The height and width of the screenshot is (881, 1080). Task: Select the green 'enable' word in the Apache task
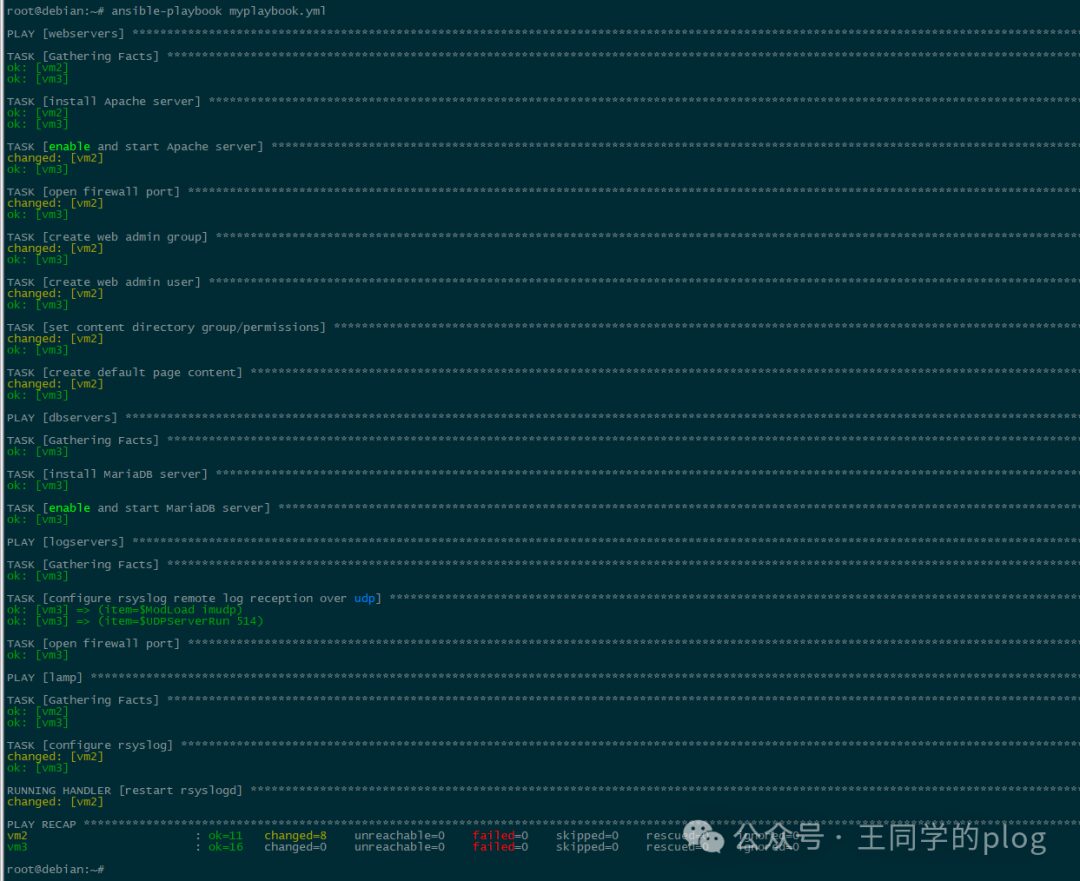(69, 147)
